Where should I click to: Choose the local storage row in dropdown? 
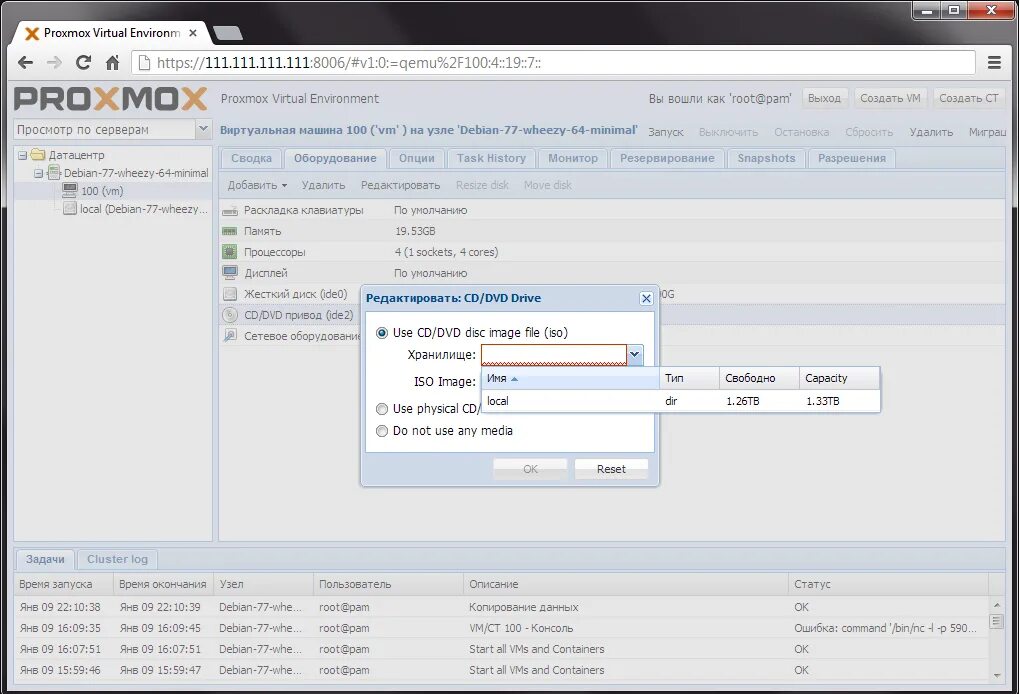[680, 401]
